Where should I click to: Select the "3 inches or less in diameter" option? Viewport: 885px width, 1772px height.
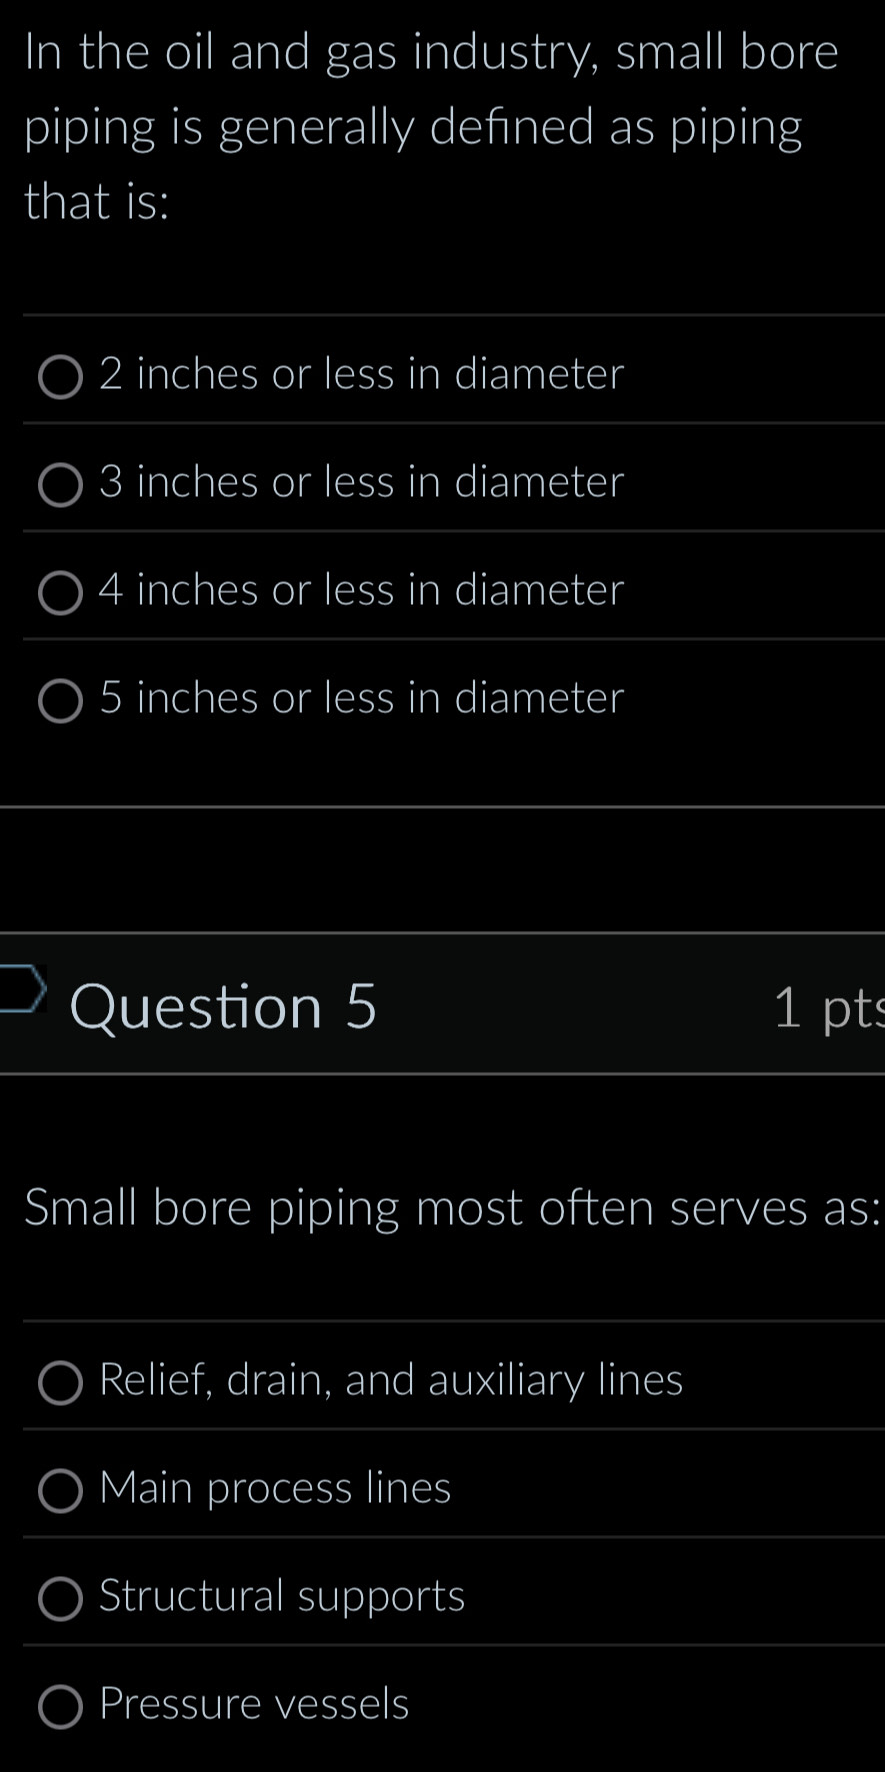361,483
